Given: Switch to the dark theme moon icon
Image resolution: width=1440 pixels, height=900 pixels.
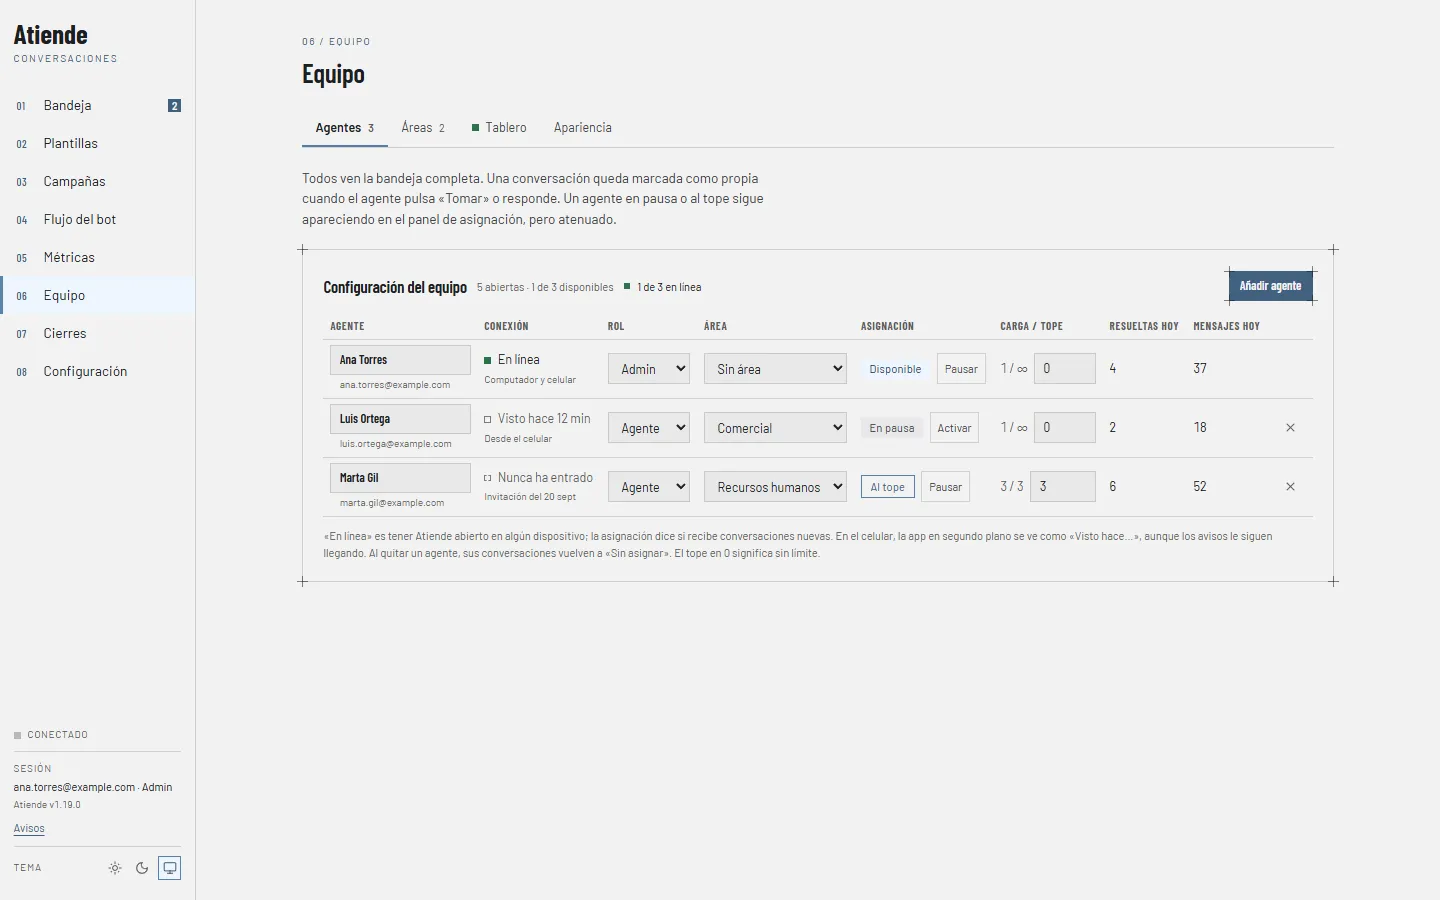Looking at the screenshot, I should tap(142, 868).
